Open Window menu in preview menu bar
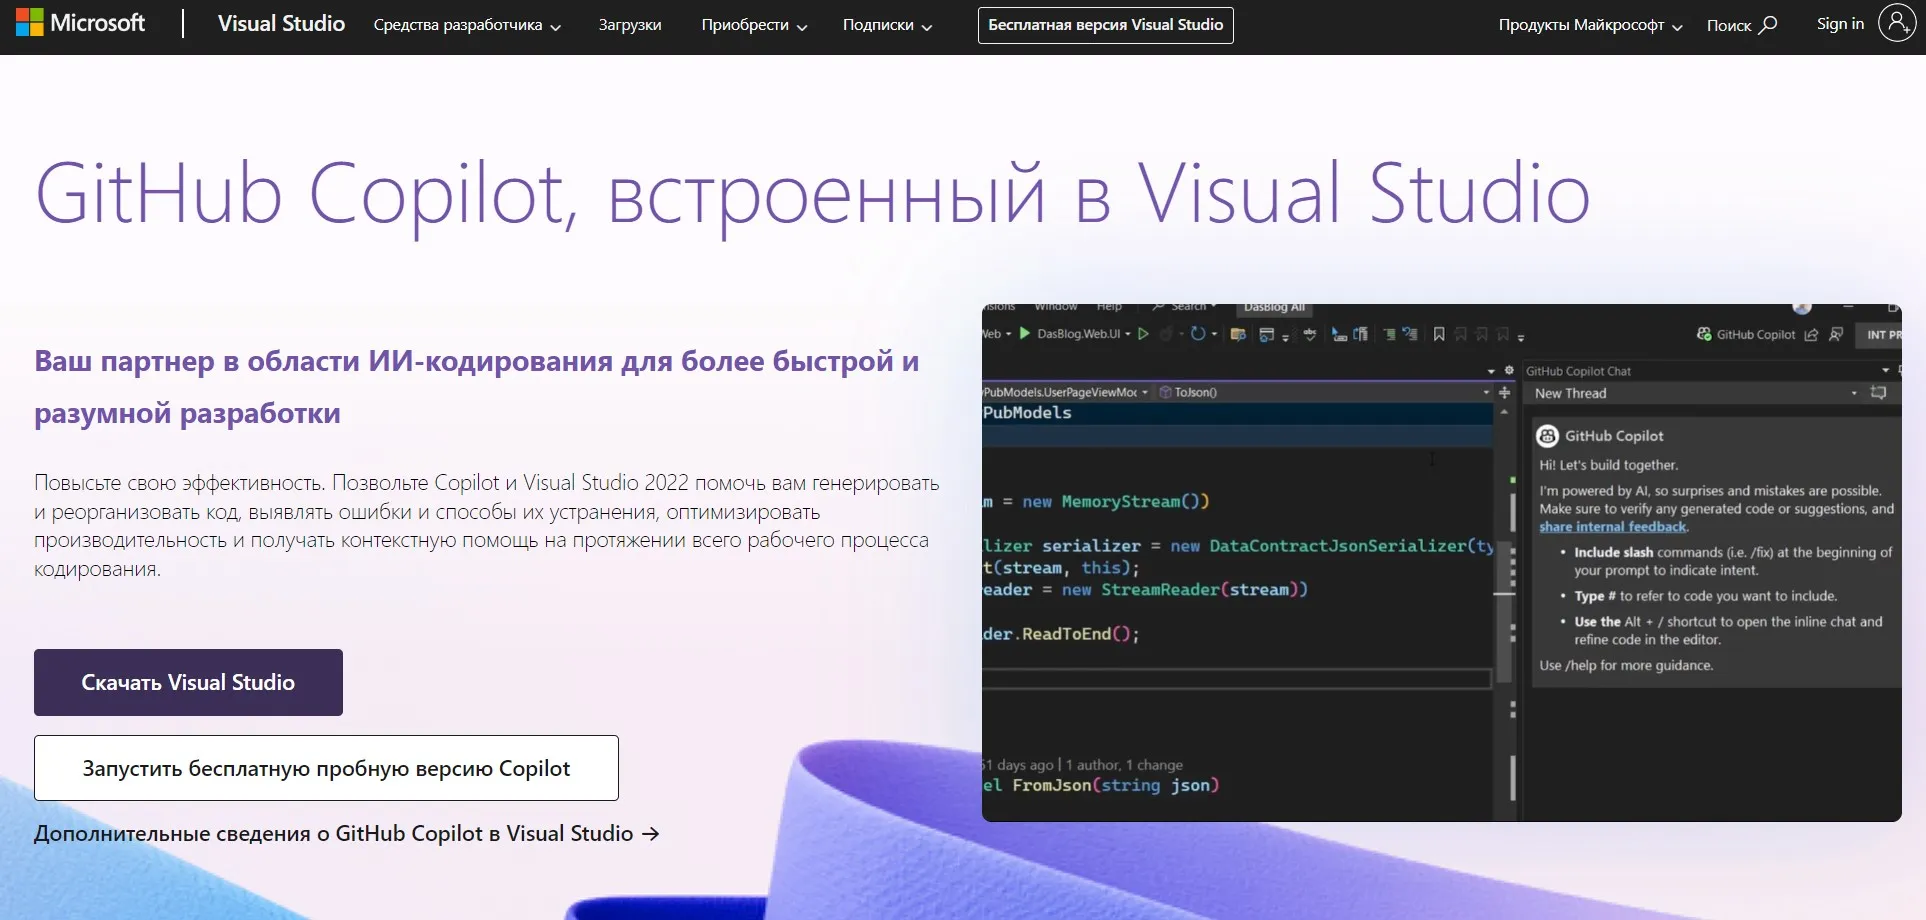The height and width of the screenshot is (920, 1926). pyautogui.click(x=1056, y=307)
